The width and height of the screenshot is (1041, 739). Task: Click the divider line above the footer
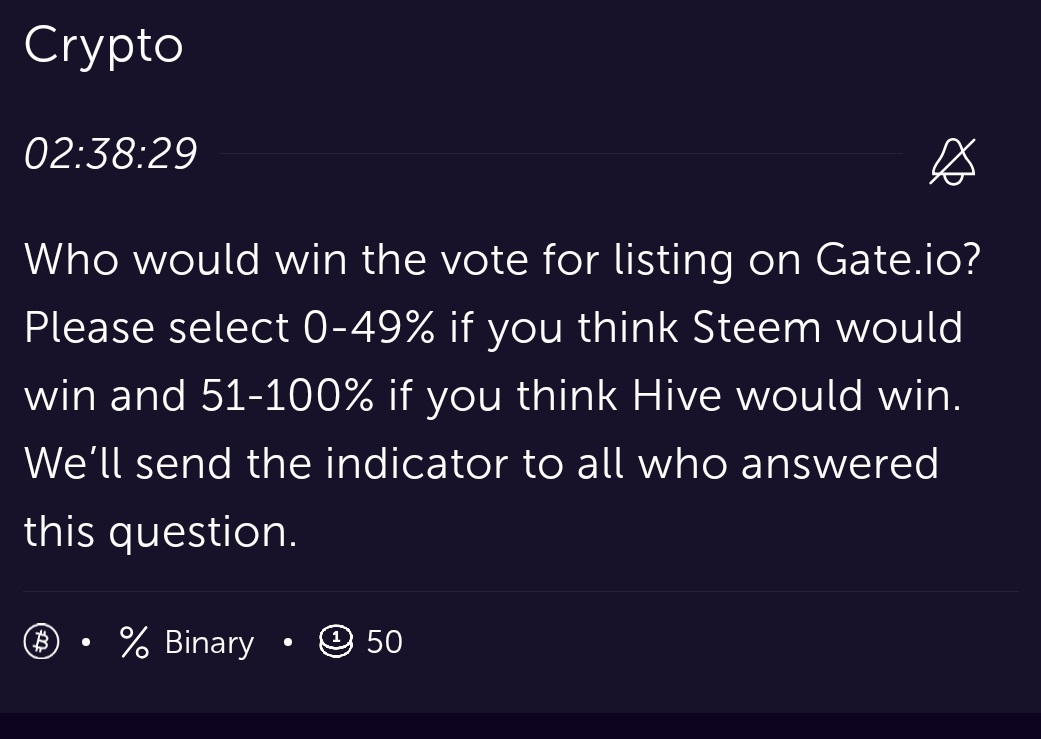tap(520, 591)
